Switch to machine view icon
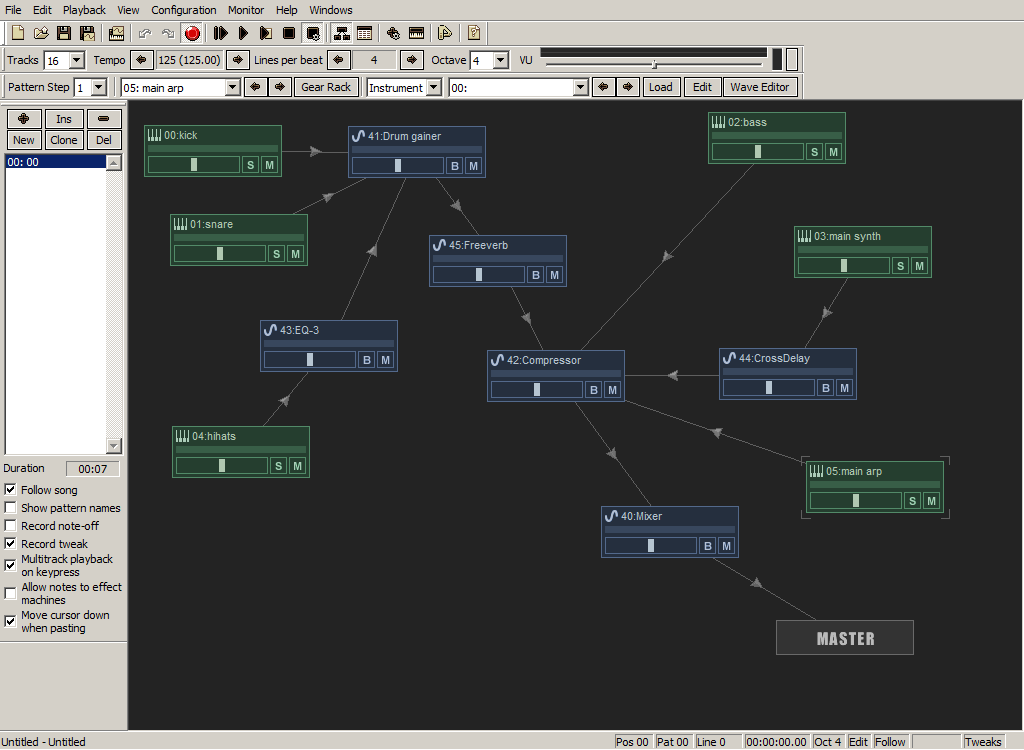The height and width of the screenshot is (750, 1024). click(x=341, y=33)
